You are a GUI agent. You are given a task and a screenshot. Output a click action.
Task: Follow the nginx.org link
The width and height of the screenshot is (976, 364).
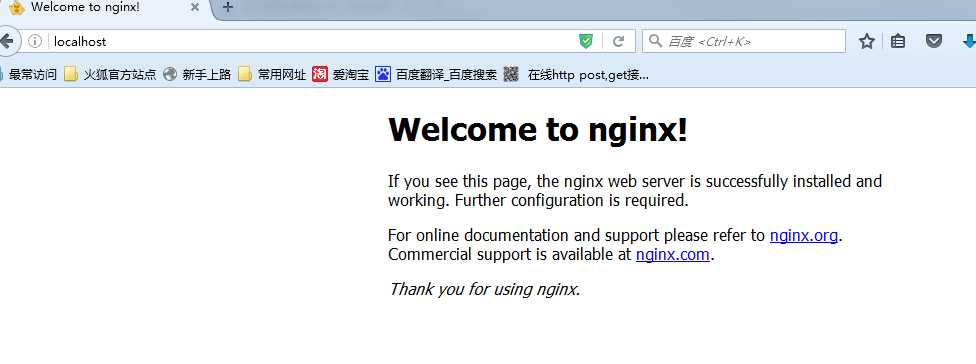(804, 236)
